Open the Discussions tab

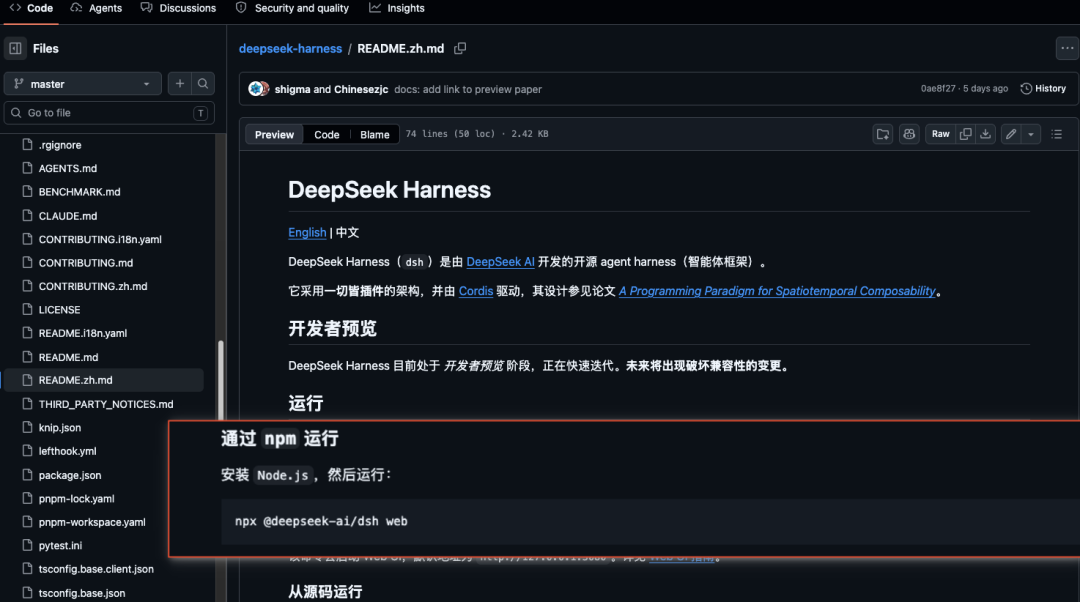point(178,8)
